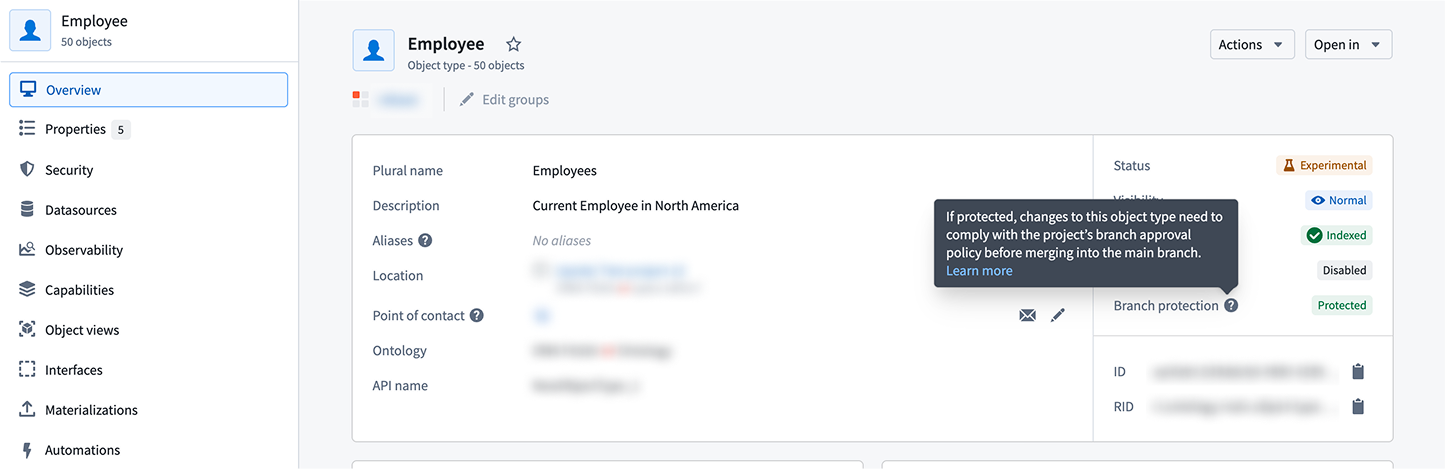Click the blurred Location link
Image resolution: width=1445 pixels, height=469 pixels.
click(621, 270)
